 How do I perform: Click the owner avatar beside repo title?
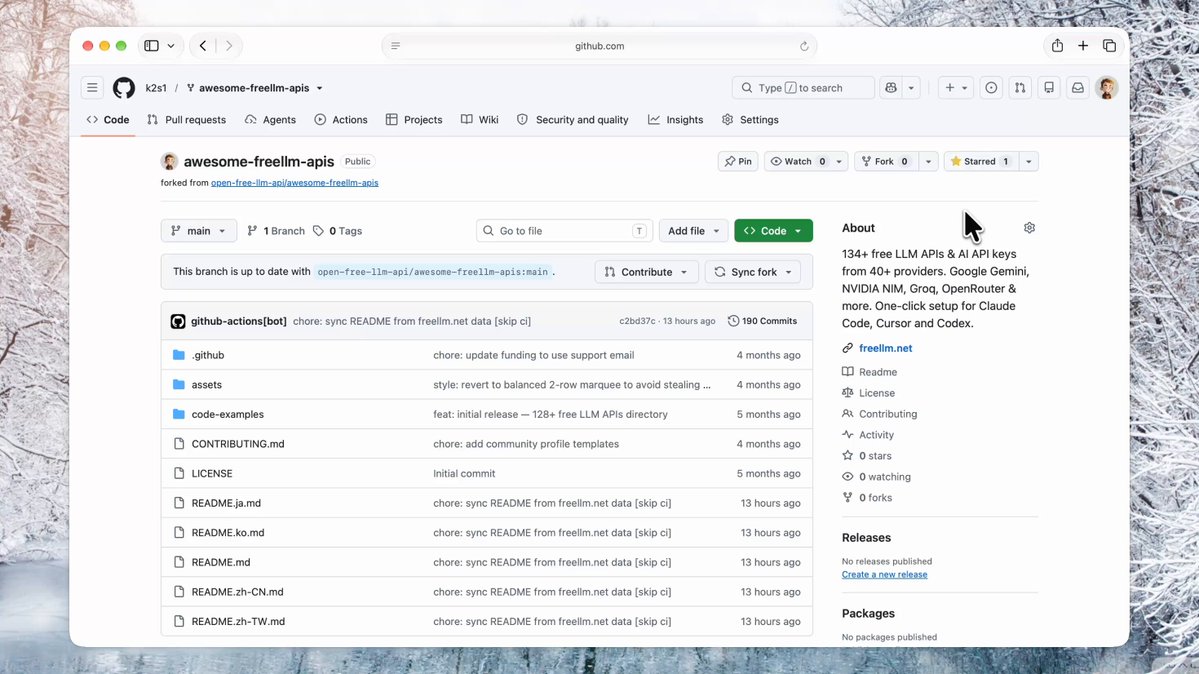169,161
